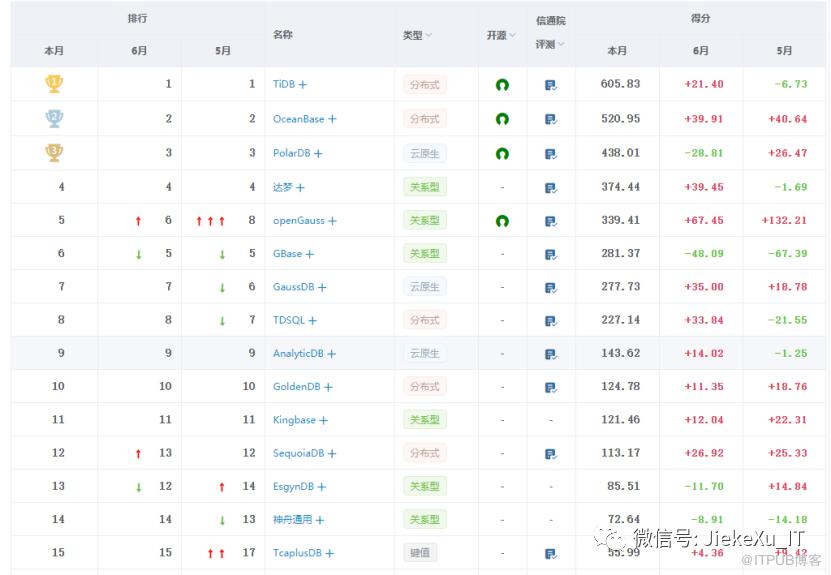Click the 分布式 type tag for GoldenDB
The height and width of the screenshot is (575, 831).
pyautogui.click(x=425, y=387)
